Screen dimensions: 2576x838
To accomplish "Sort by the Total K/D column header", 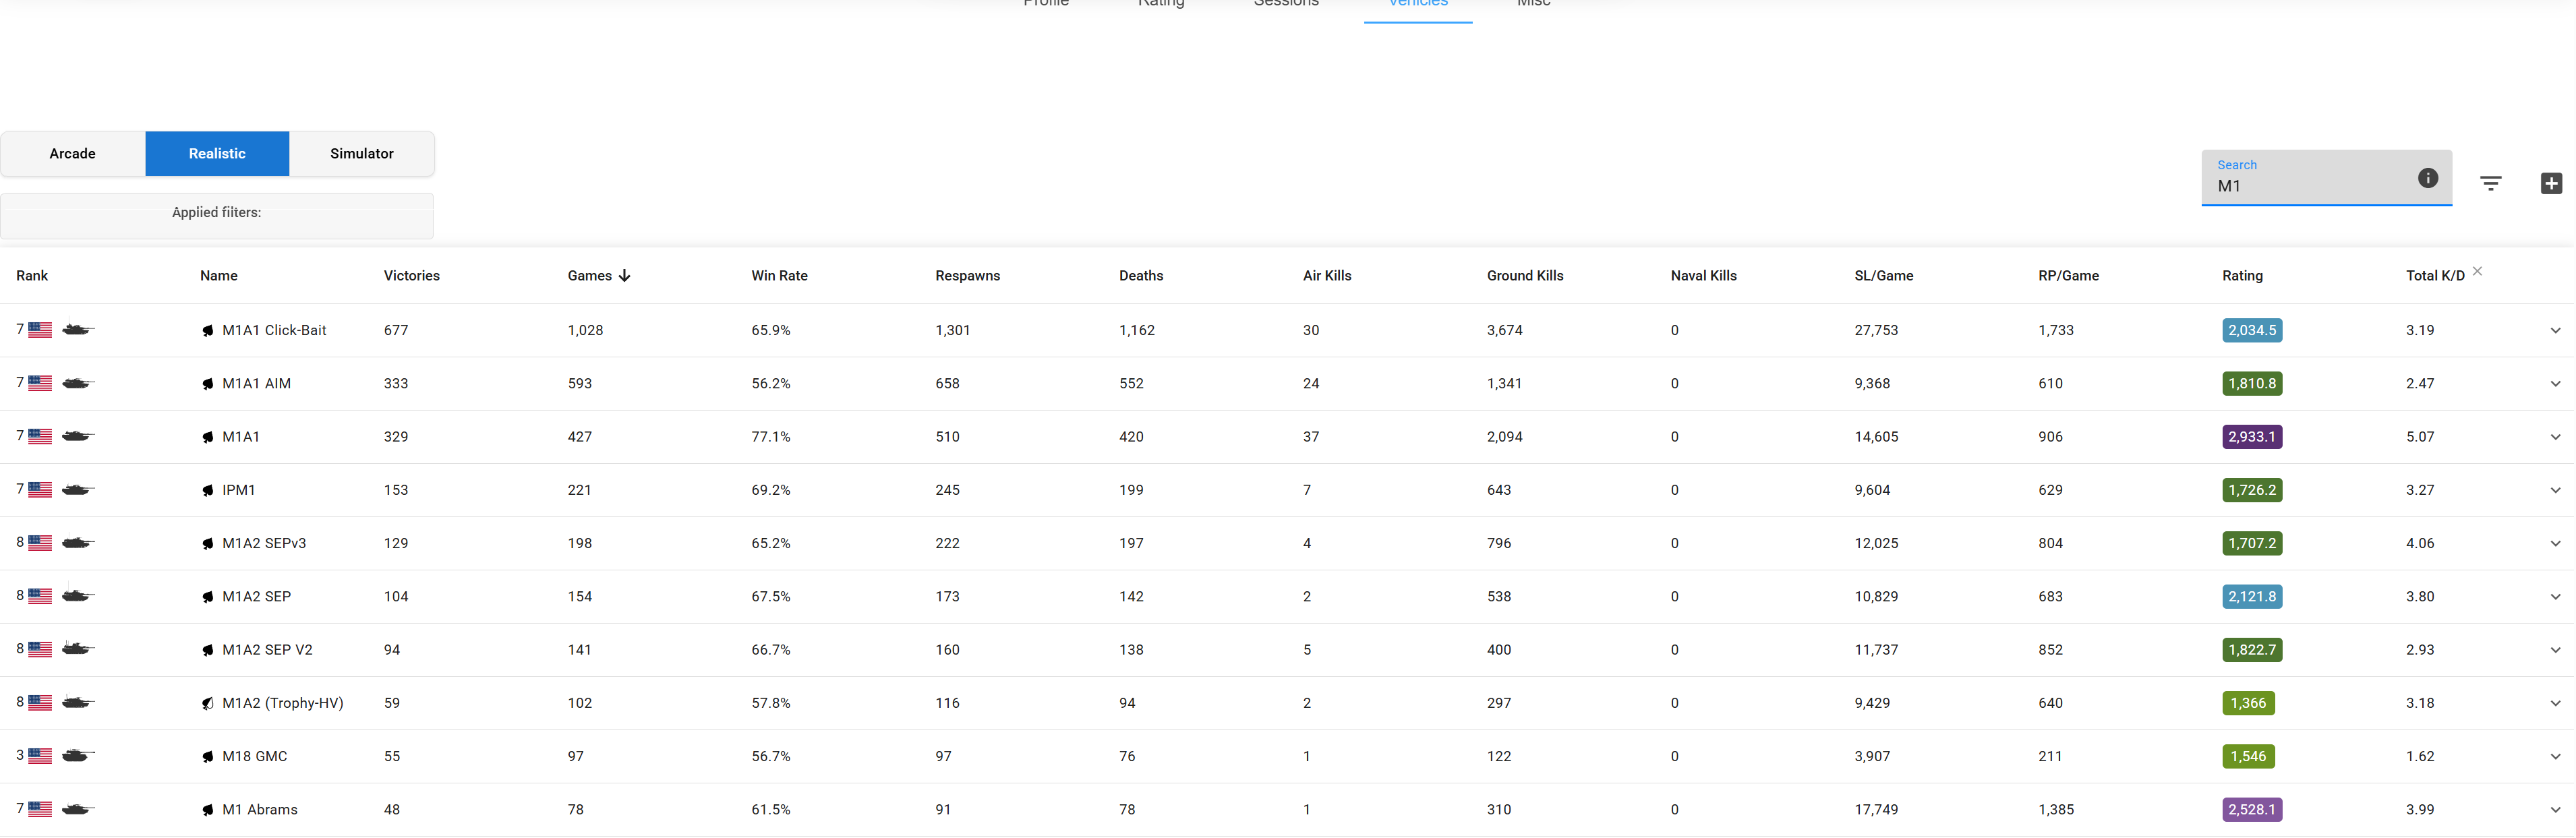I will pos(2436,276).
